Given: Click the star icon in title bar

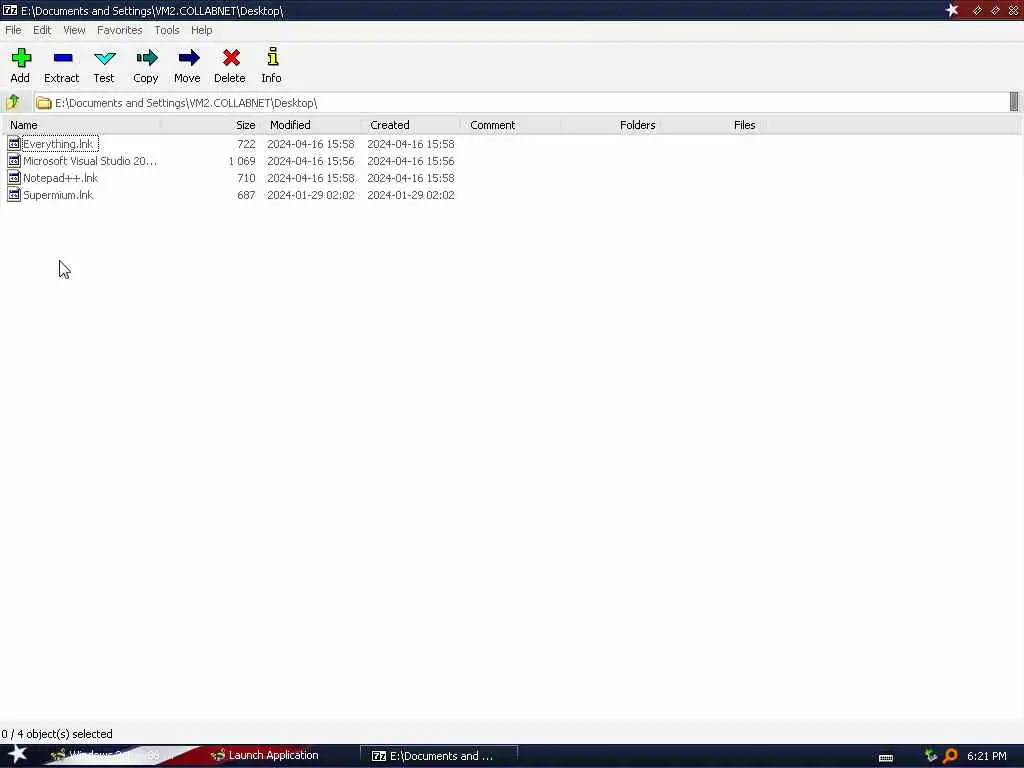Looking at the screenshot, I should [952, 10].
